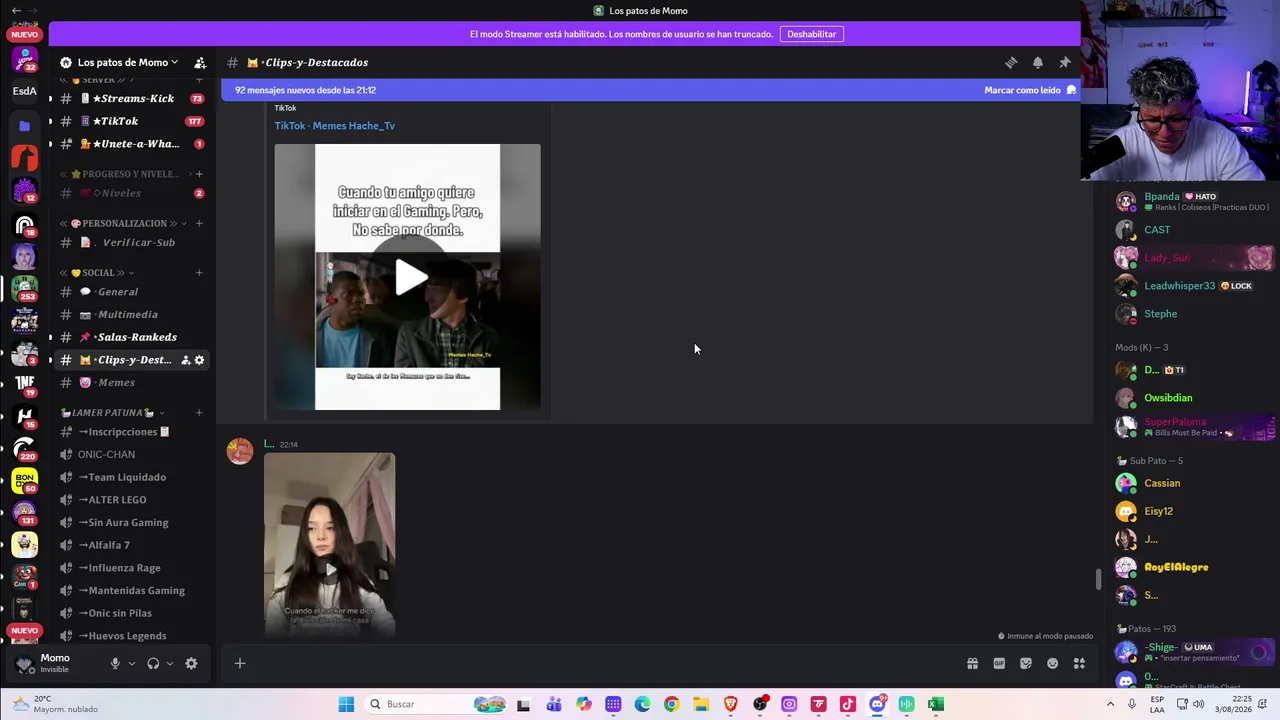Screen dimensions: 1280x720
Task: Open the emoji picker
Action: [1052, 663]
